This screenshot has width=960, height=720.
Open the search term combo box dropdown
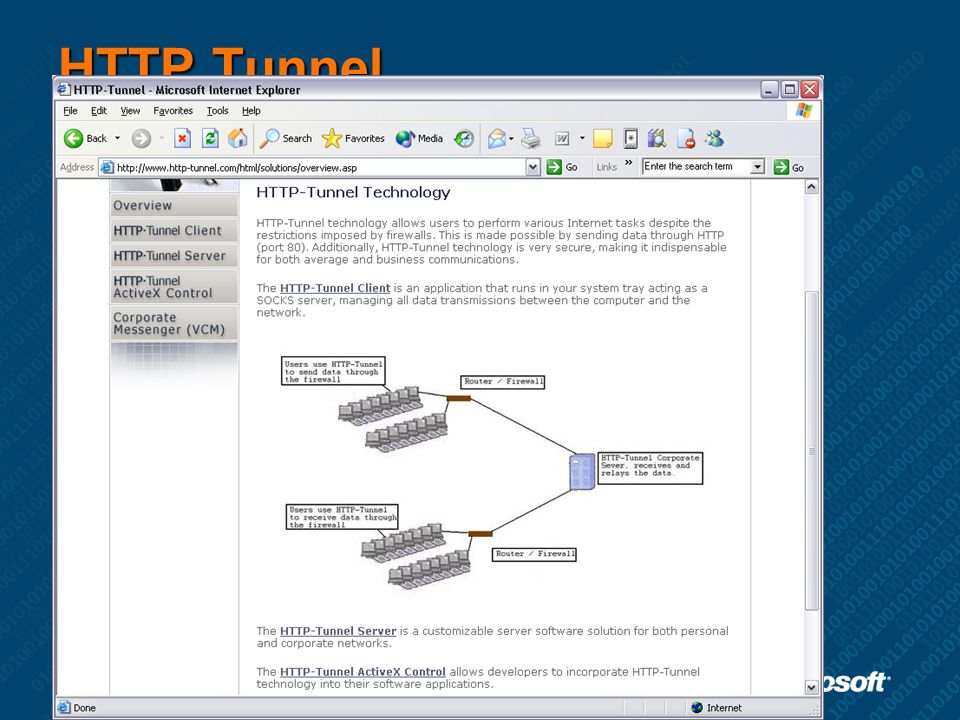pos(758,167)
